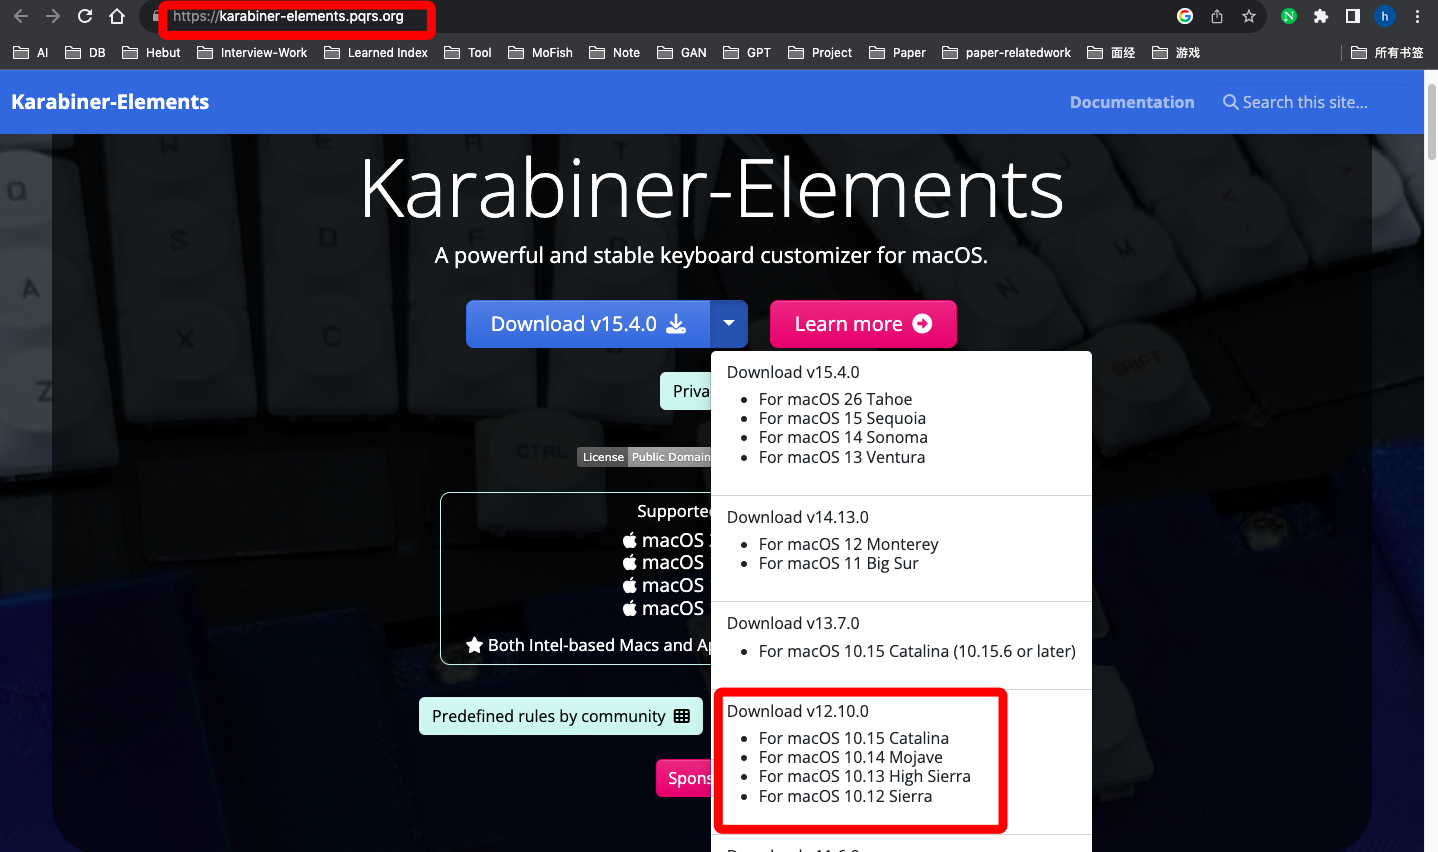Open the 游戏 bookmark folder
Viewport: 1438px width, 852px height.
coord(1176,52)
